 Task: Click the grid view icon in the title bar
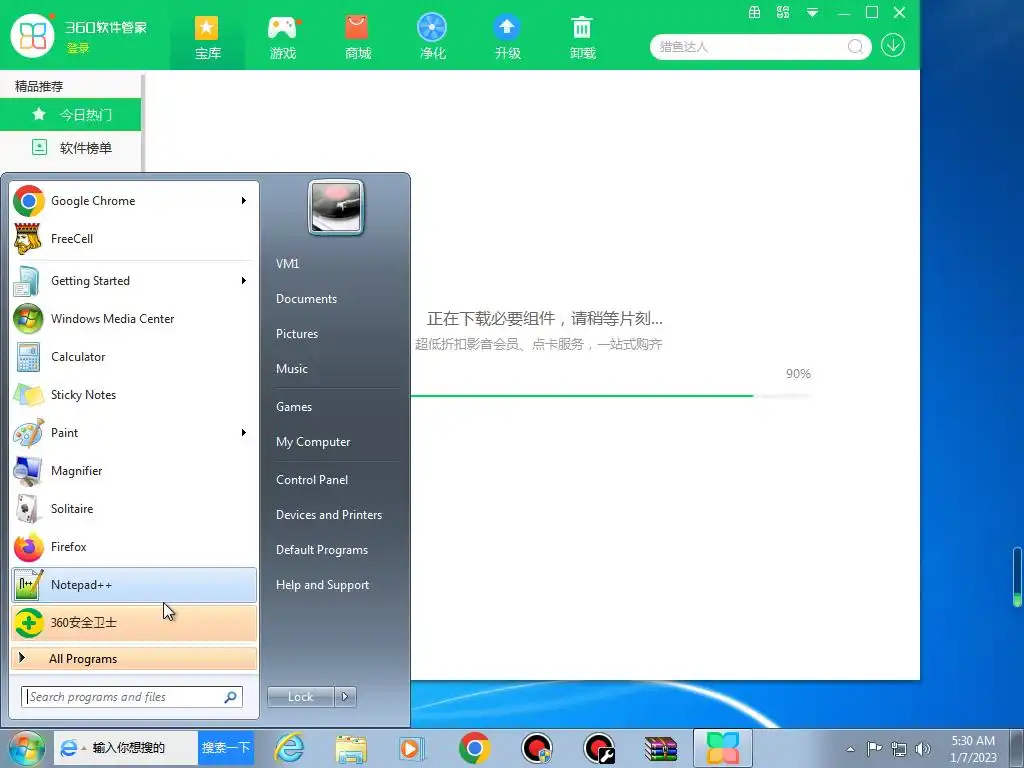click(x=754, y=12)
